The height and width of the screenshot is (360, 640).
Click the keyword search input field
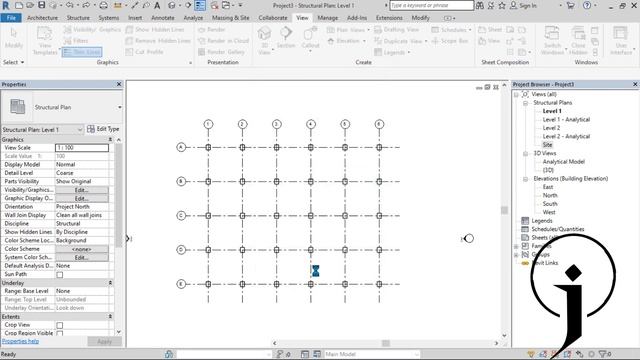431,5
